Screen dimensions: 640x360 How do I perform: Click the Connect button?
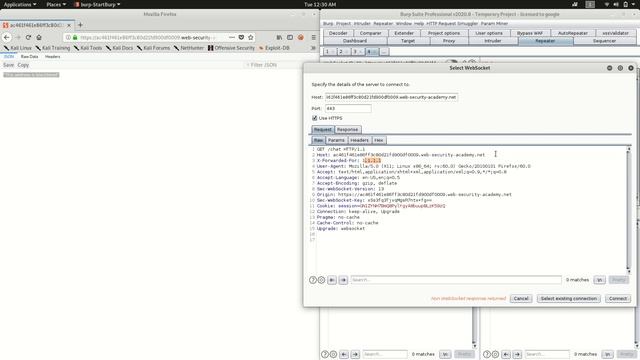point(618,299)
